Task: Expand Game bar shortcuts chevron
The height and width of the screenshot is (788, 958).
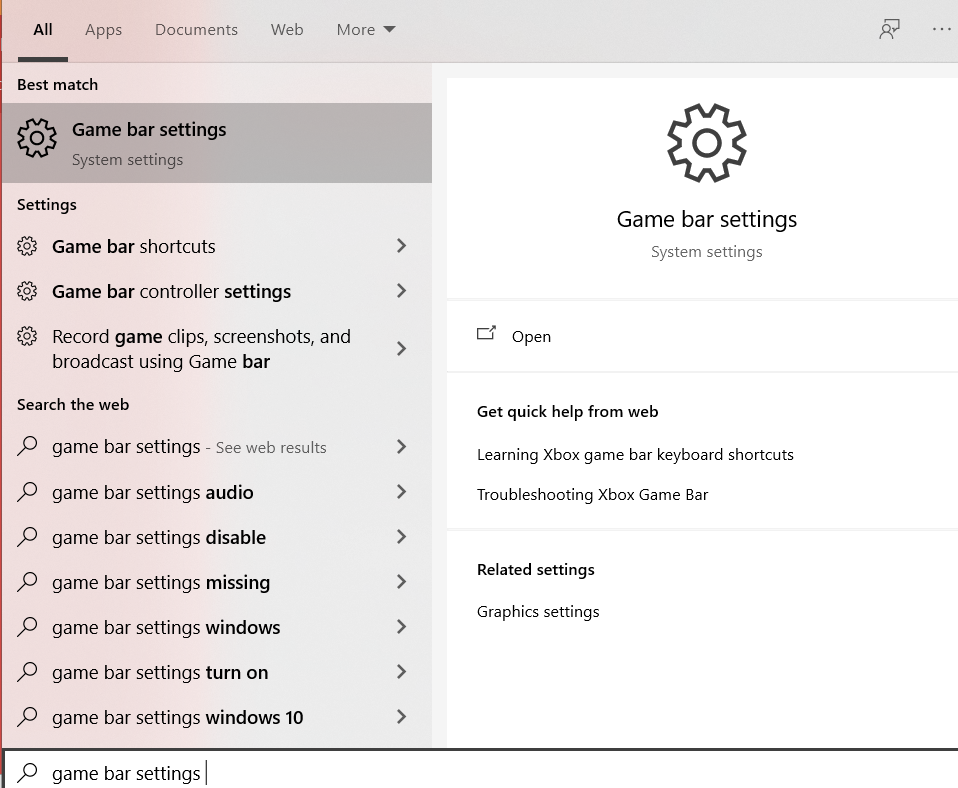Action: click(401, 246)
